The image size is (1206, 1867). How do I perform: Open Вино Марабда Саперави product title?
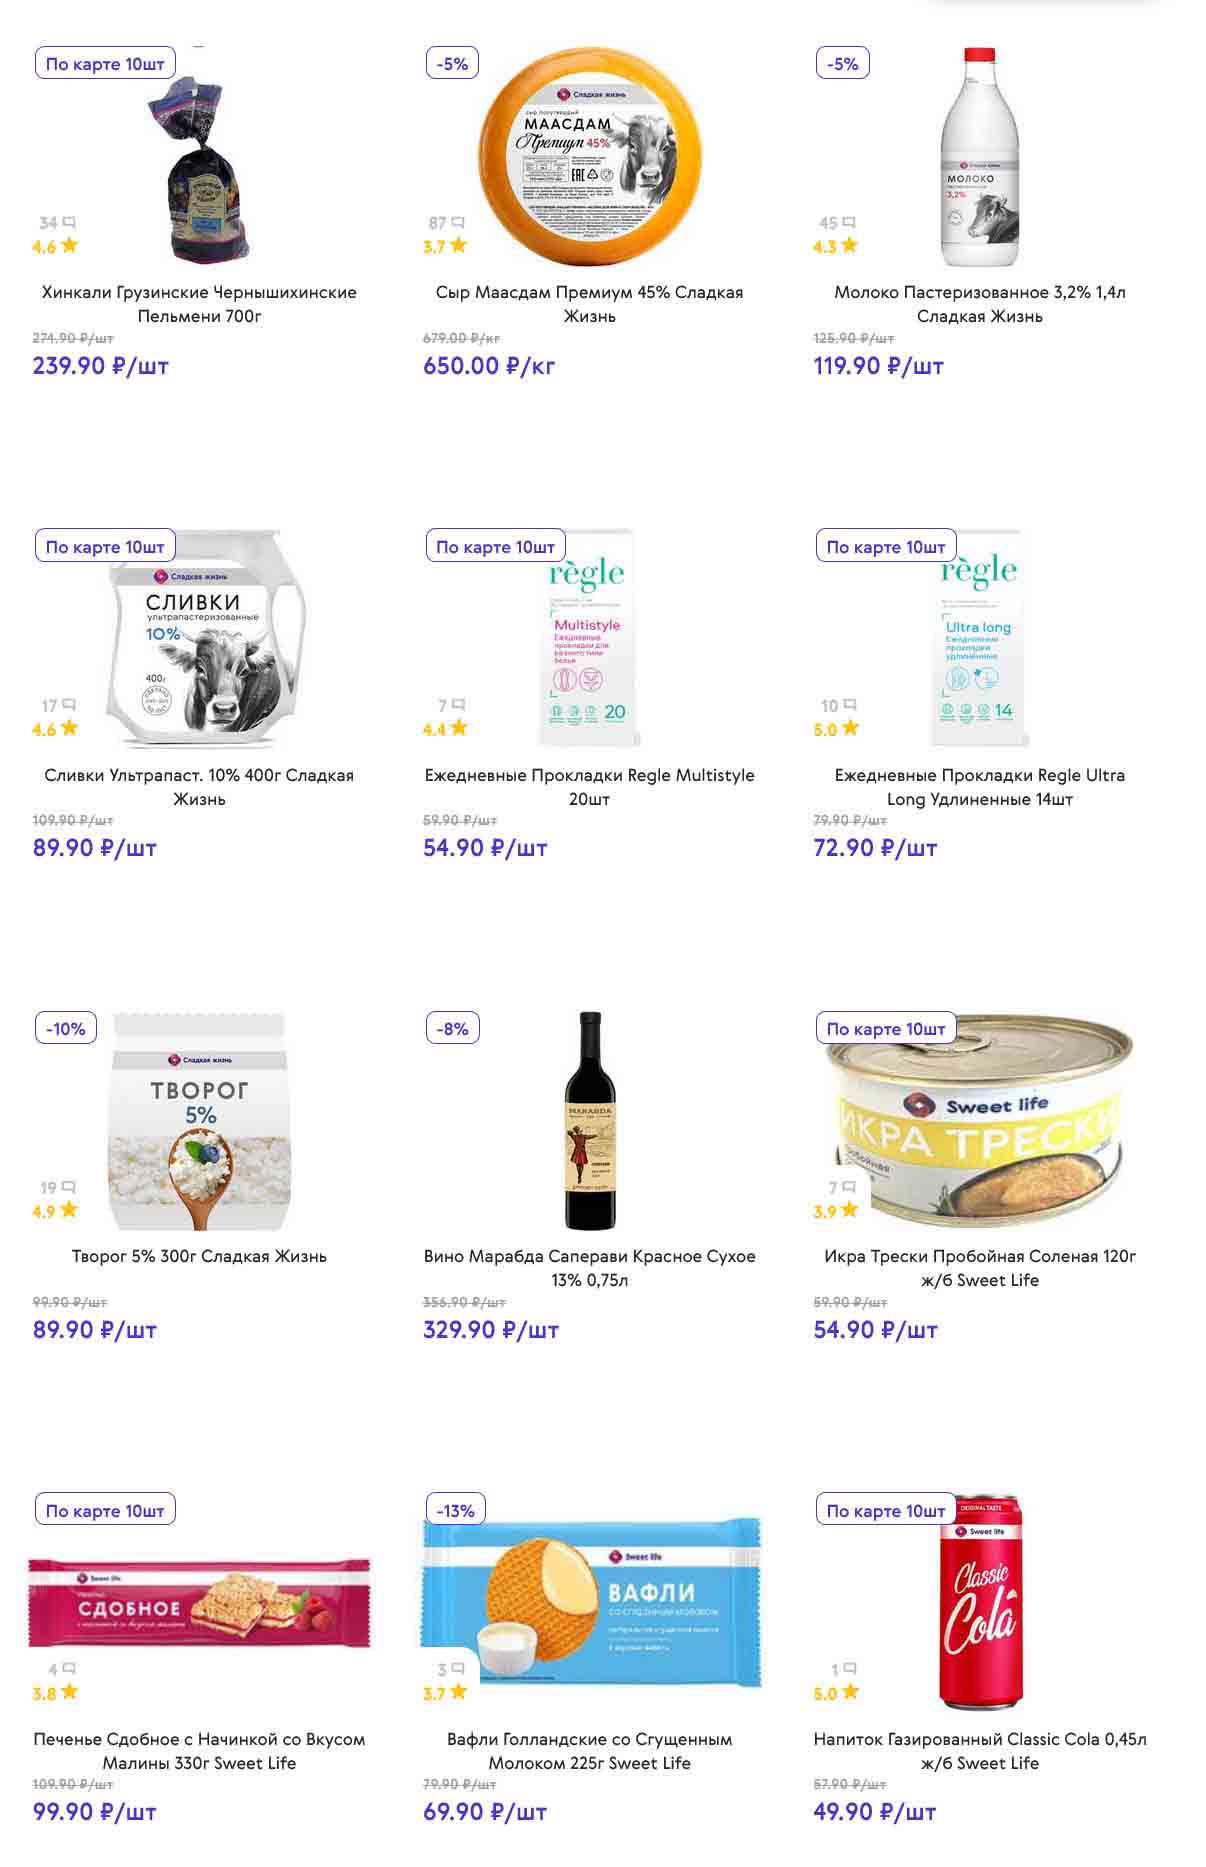tap(589, 1268)
